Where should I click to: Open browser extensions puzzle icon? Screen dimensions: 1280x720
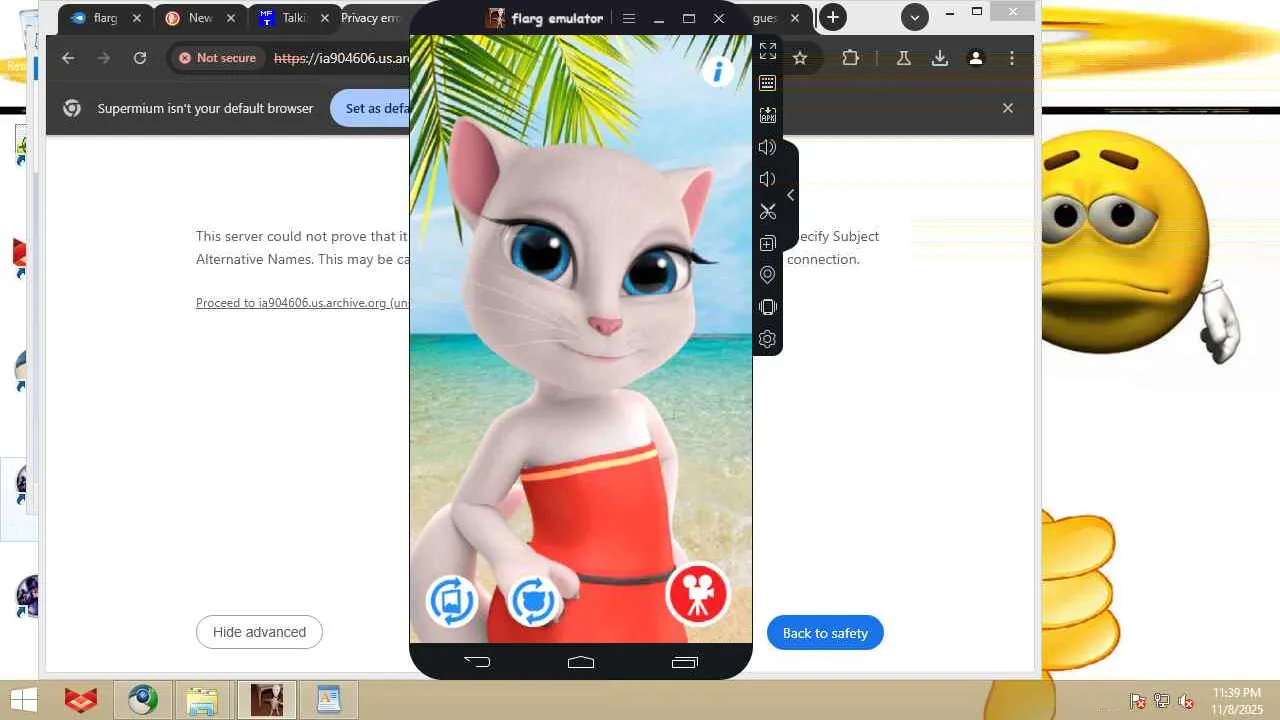tap(850, 58)
